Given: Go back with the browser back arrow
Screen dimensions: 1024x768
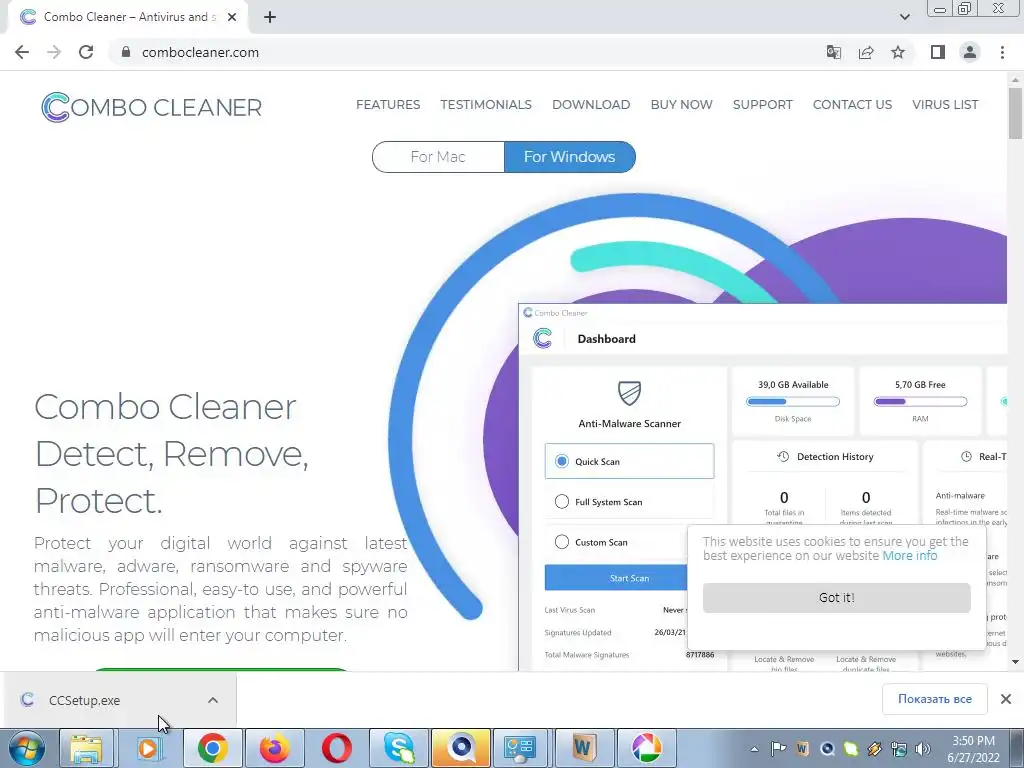Looking at the screenshot, I should tap(22, 52).
